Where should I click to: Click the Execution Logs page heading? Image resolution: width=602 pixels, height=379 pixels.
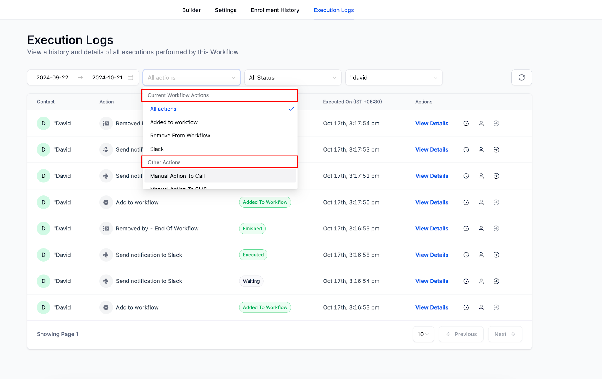click(x=70, y=40)
